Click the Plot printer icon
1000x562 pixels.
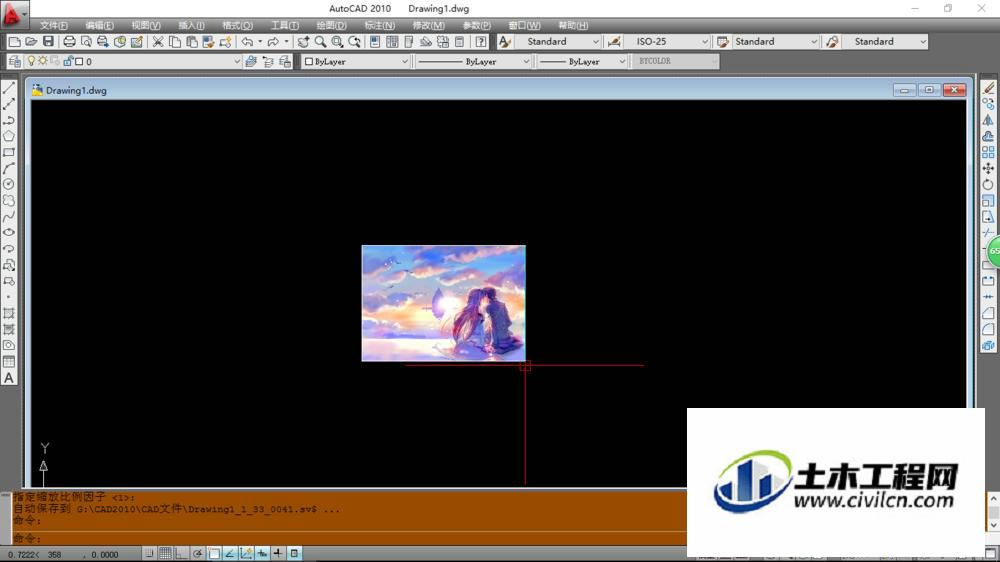point(69,41)
